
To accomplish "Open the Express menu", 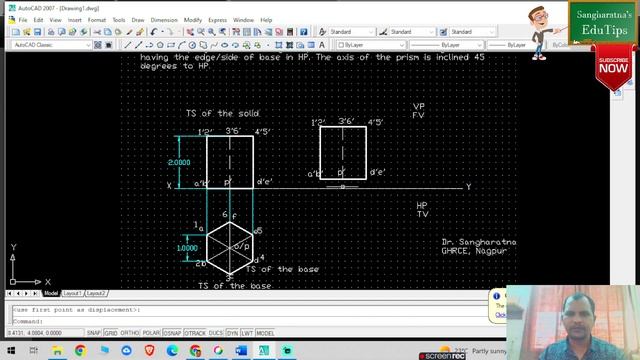I will pyautogui.click(x=218, y=20).
